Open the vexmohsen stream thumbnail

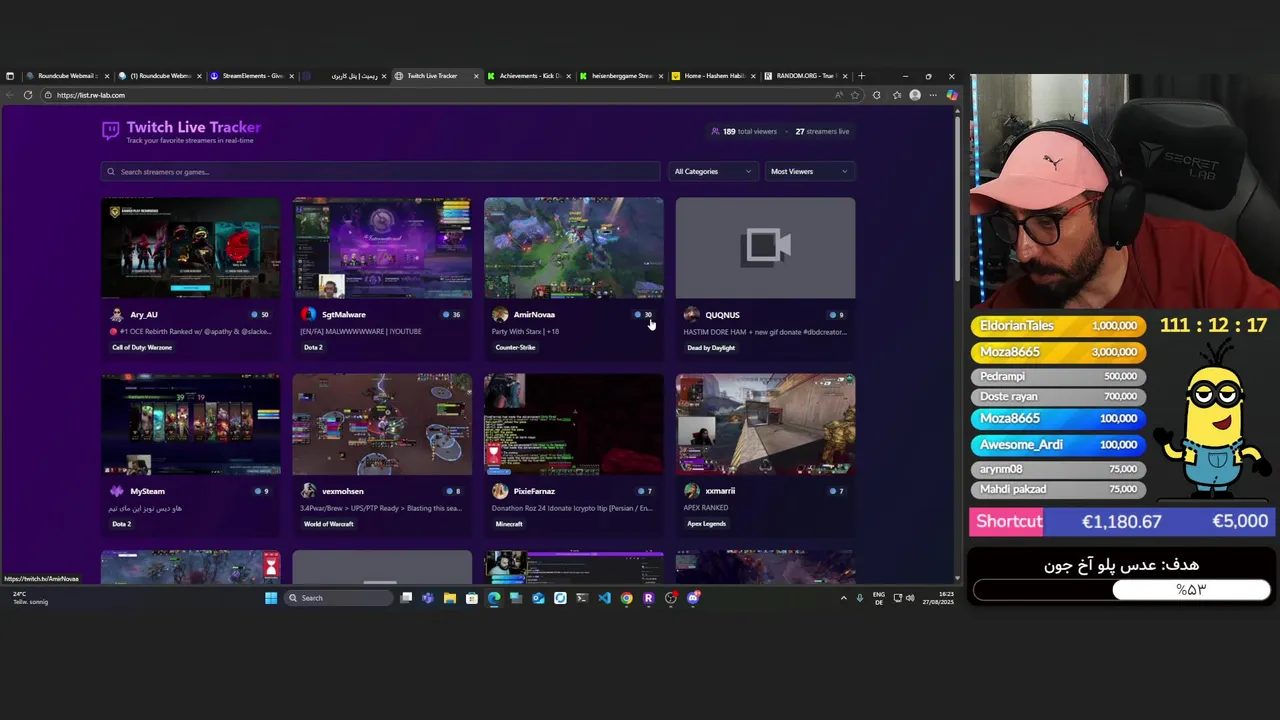pyautogui.click(x=382, y=424)
